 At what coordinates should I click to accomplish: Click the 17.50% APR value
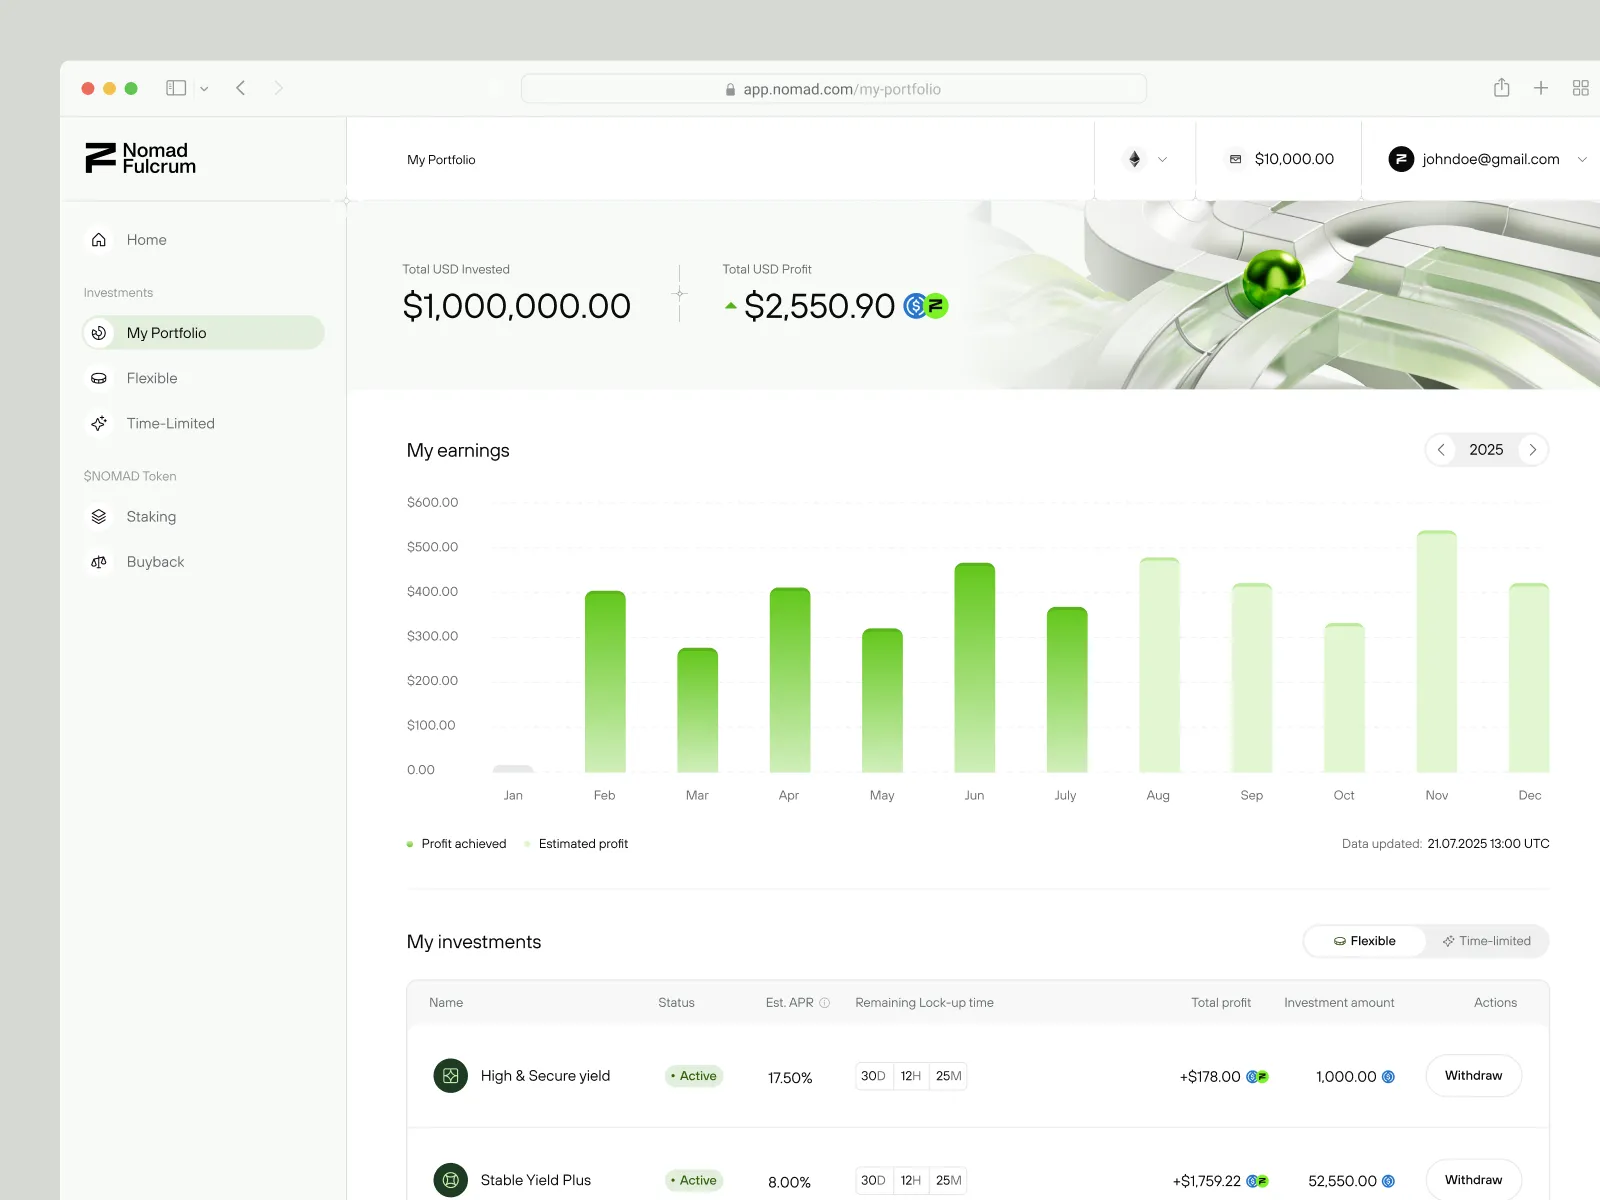pyautogui.click(x=790, y=1078)
